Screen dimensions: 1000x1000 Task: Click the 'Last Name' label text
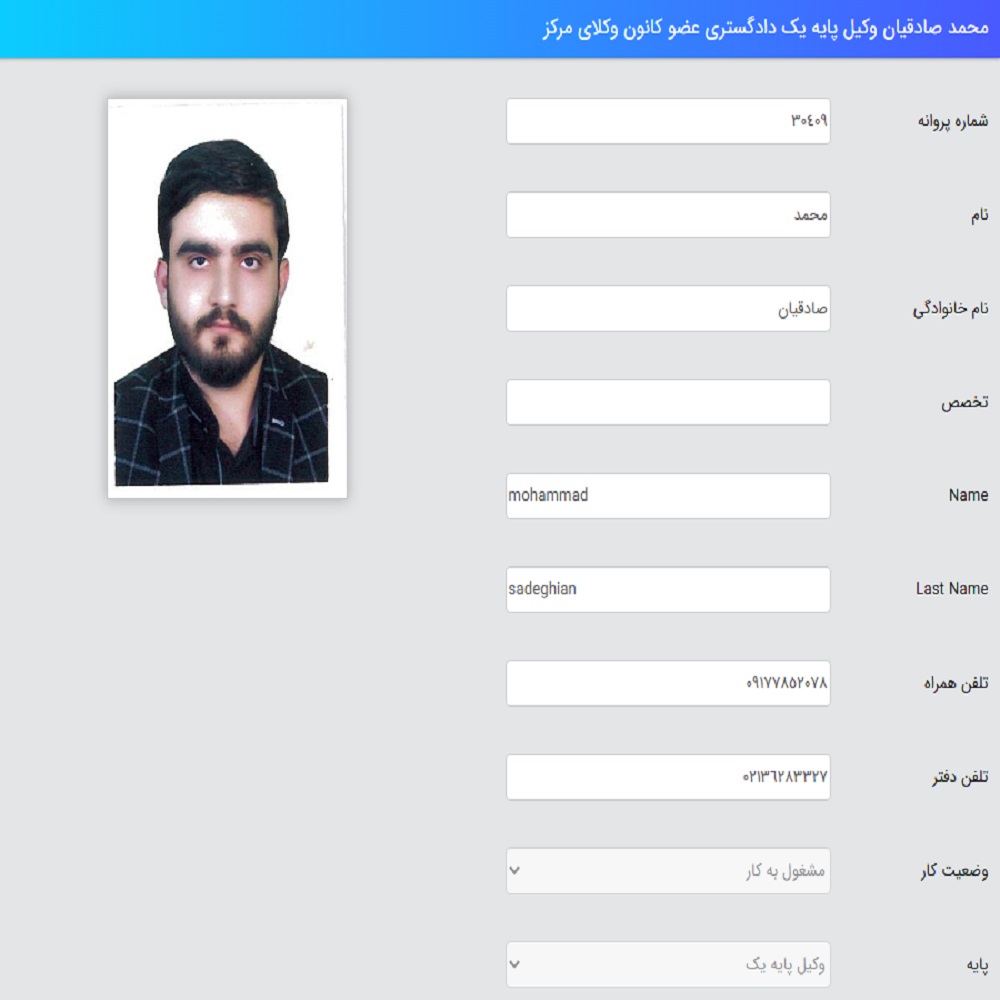(x=952, y=589)
